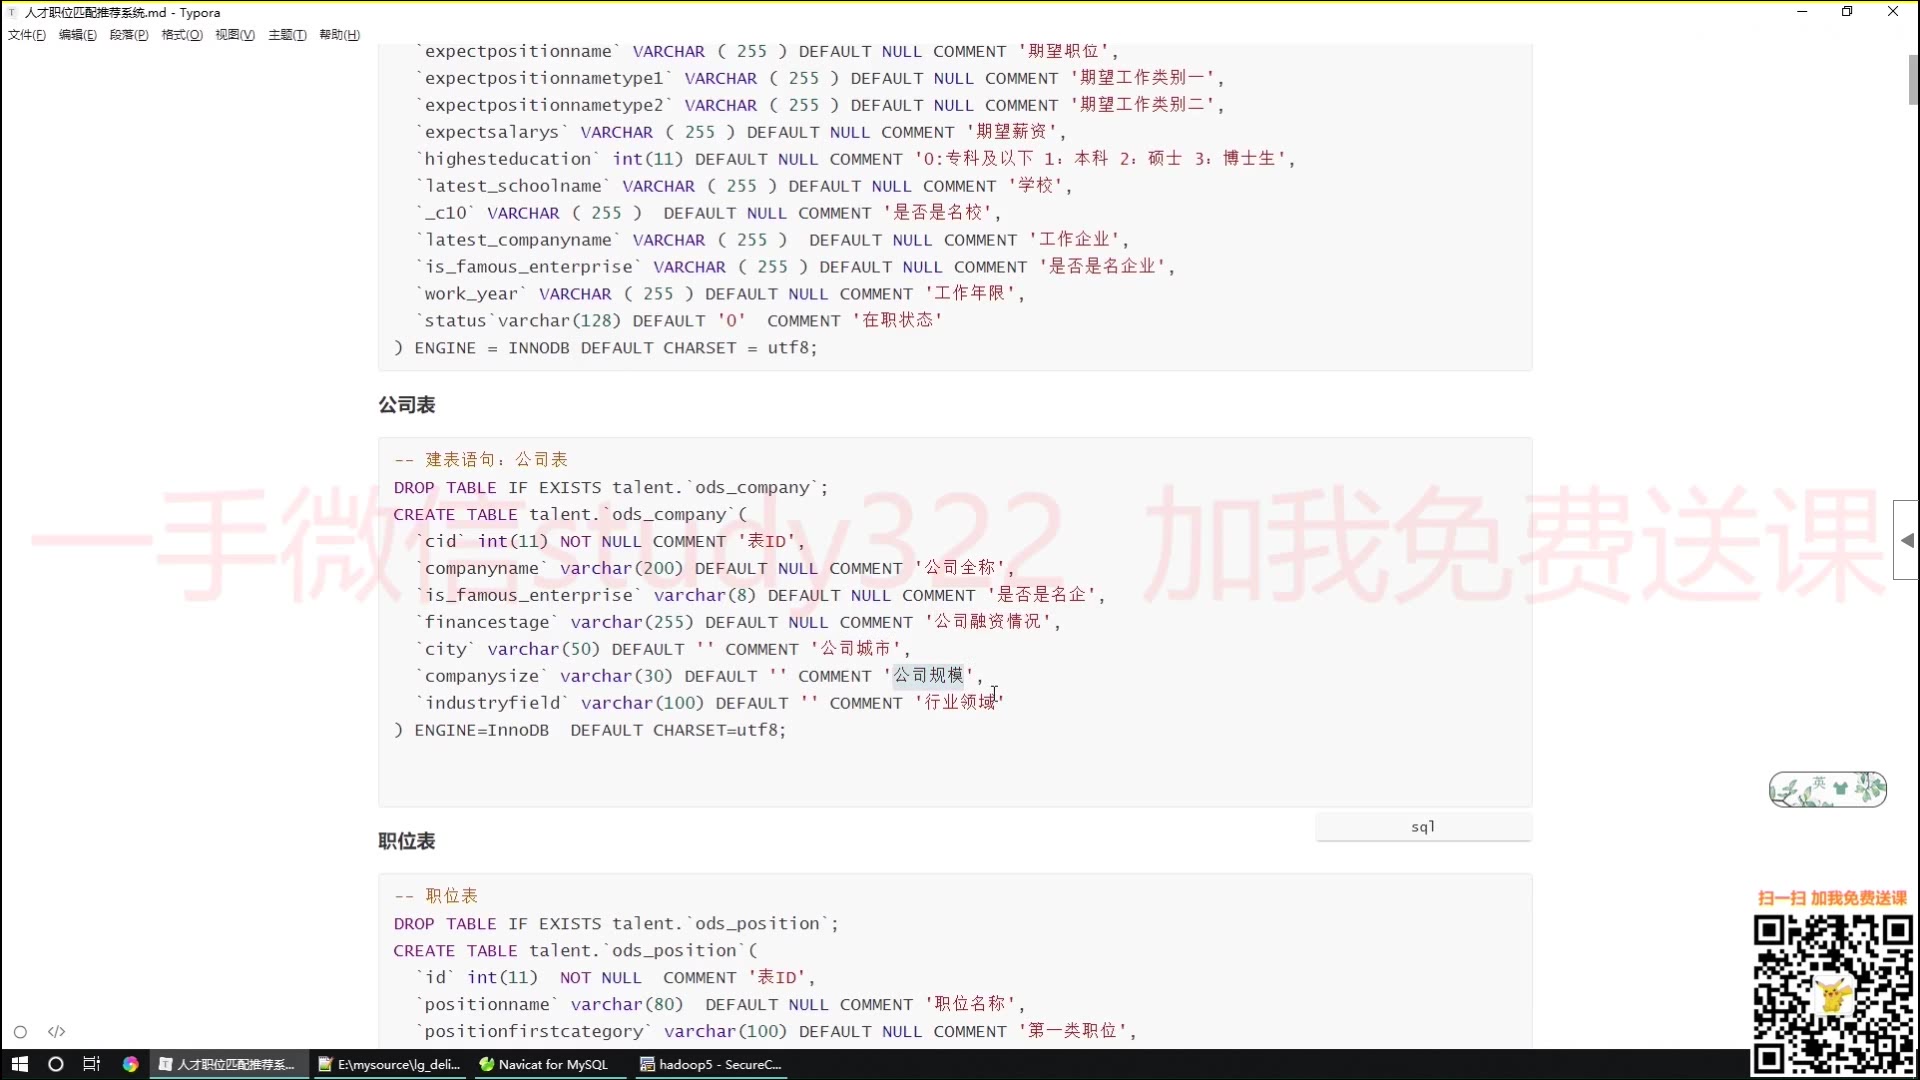
Task: Click the `highesteducation` column line
Action: (x=855, y=159)
